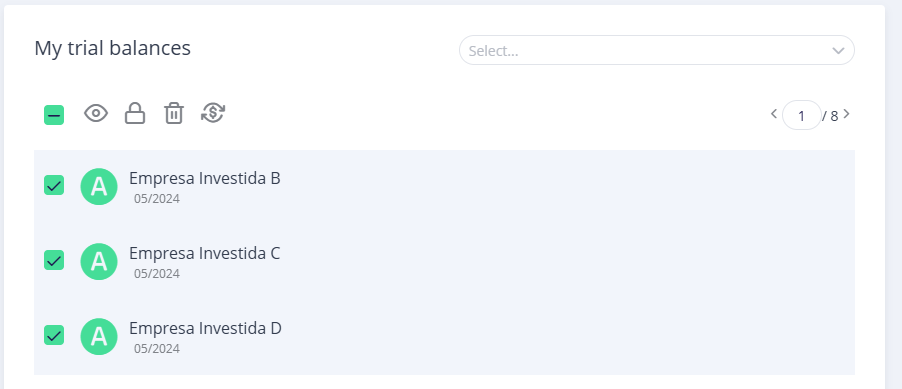
Task: Open the Empresa Investida C trial balance
Action: click(204, 253)
